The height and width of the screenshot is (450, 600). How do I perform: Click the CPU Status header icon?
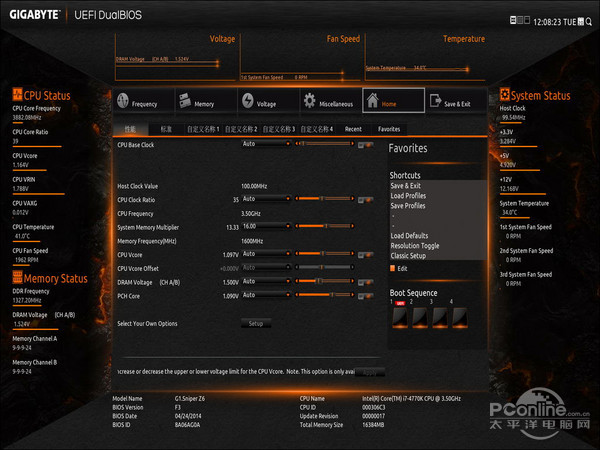(x=17, y=94)
